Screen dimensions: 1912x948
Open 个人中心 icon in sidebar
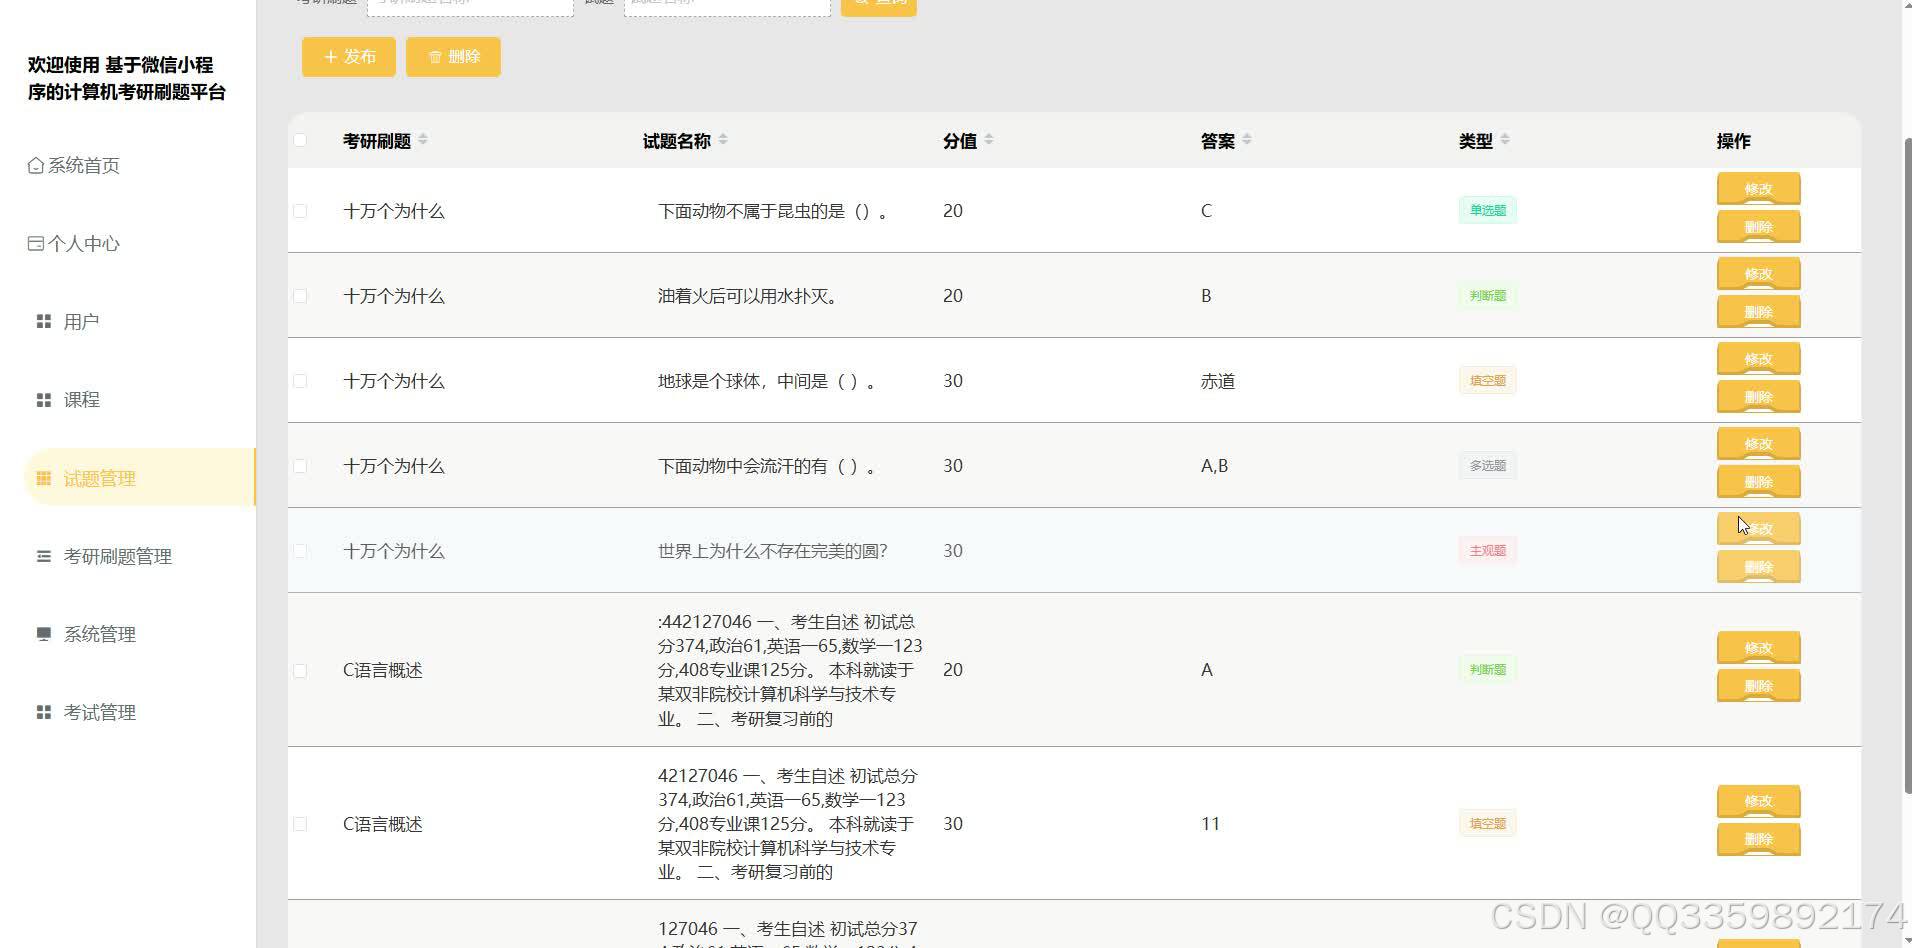pos(36,244)
